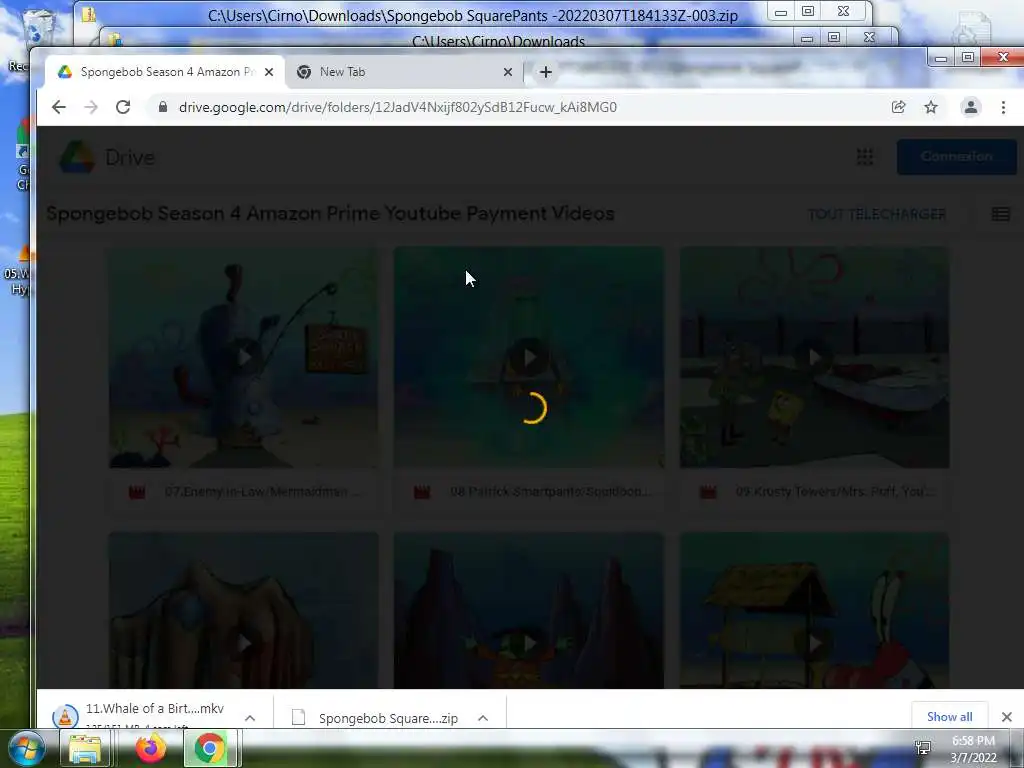Screen dimensions: 1024x768
Task: Click the share page icon in address bar
Action: click(x=899, y=107)
